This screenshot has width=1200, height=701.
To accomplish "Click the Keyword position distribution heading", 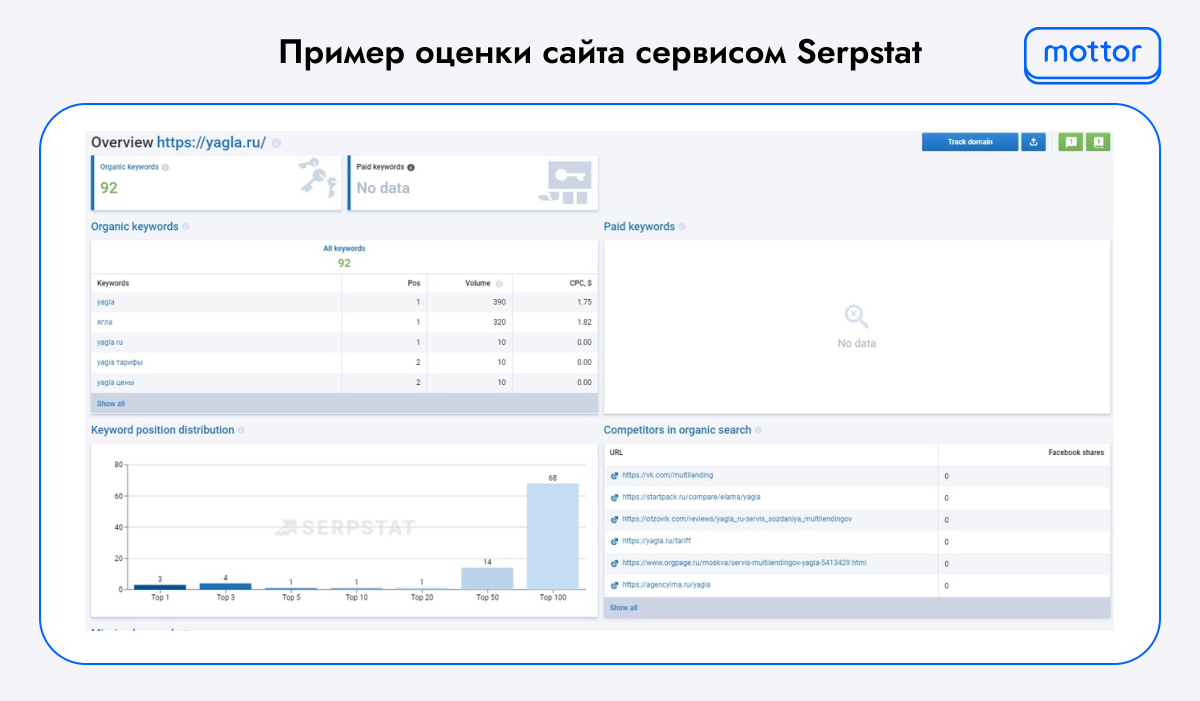I will [x=163, y=430].
